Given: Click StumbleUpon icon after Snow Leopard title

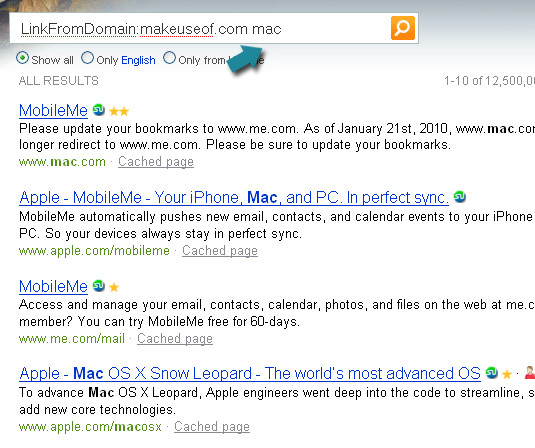Looking at the screenshot, I should pyautogui.click(x=492, y=373).
